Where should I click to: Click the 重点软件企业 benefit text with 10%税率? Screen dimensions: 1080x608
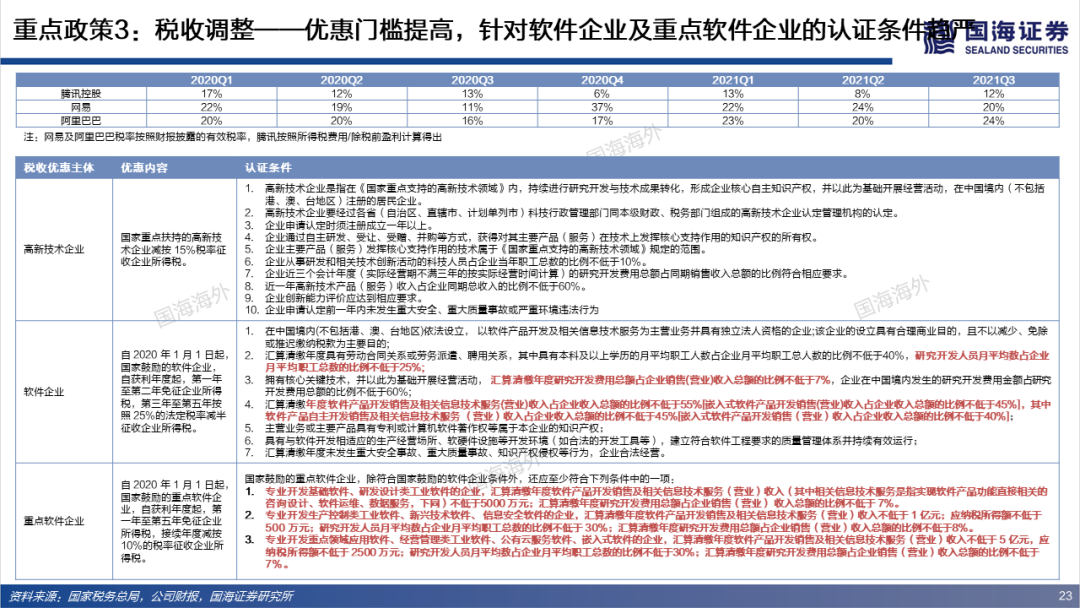point(174,521)
